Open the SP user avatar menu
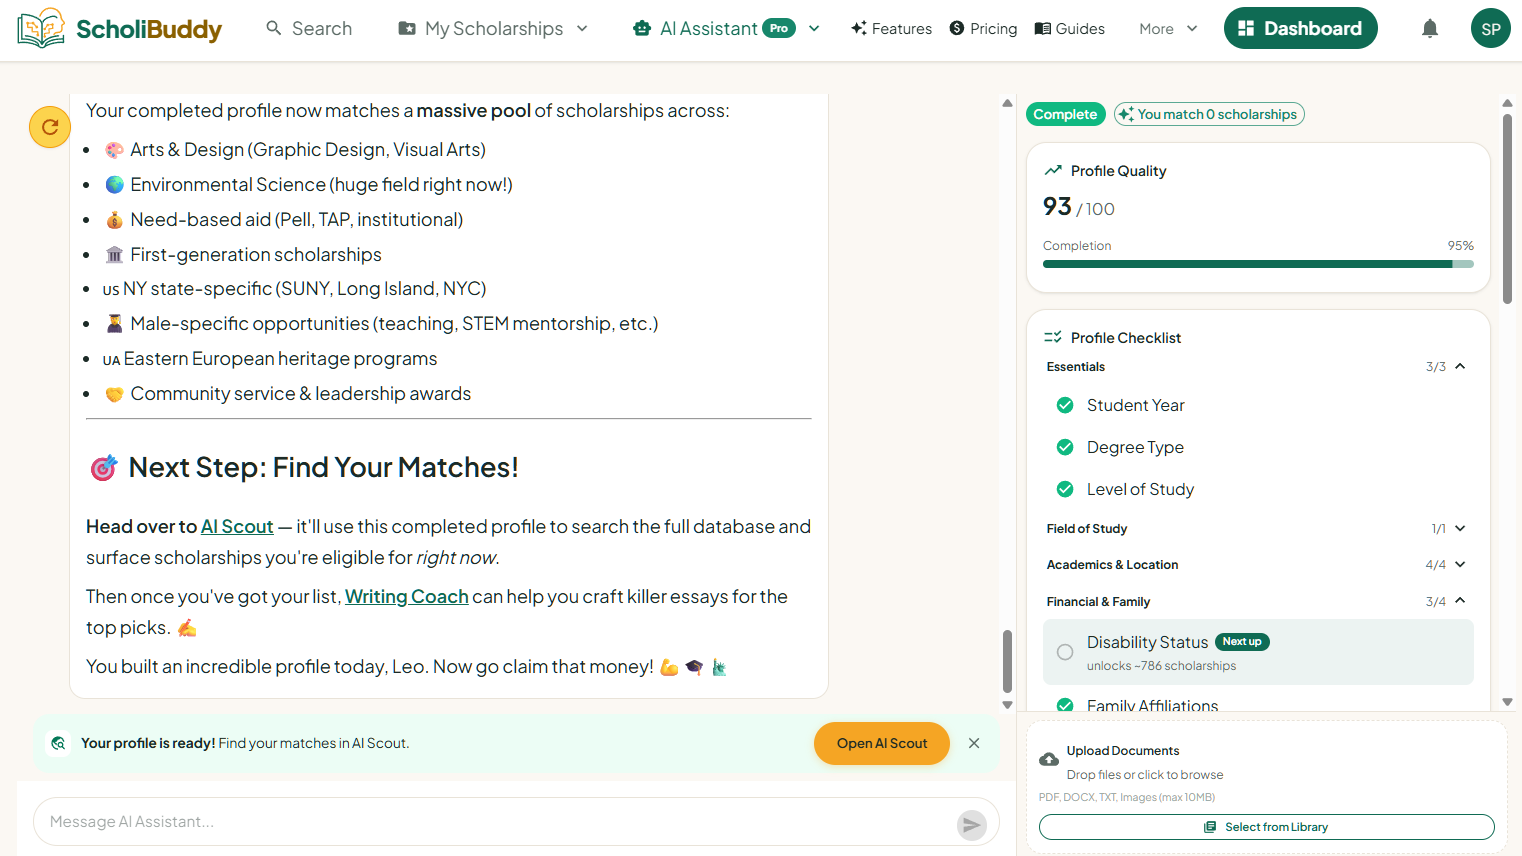This screenshot has height=856, width=1522. (1490, 28)
